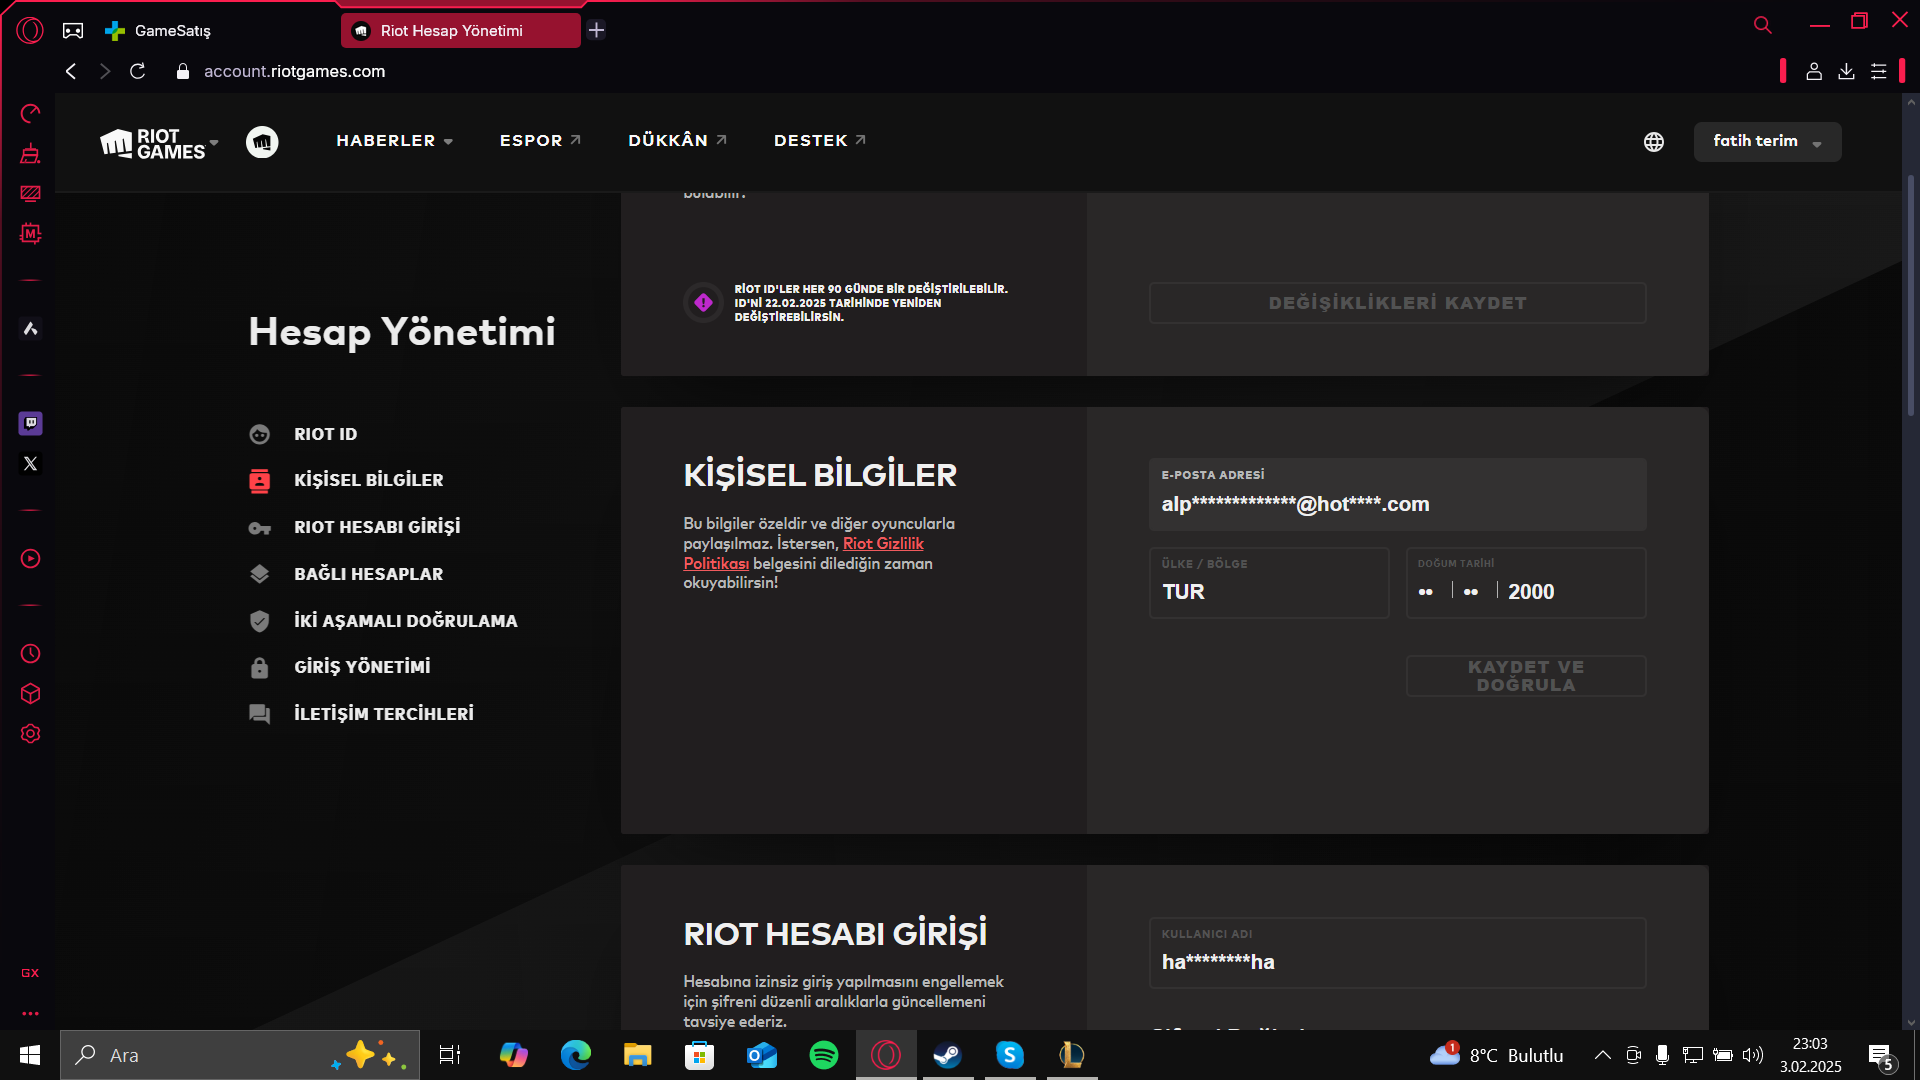1920x1080 pixels.
Task: Open Extensions cube icon in the sidebar
Action: [x=30, y=693]
